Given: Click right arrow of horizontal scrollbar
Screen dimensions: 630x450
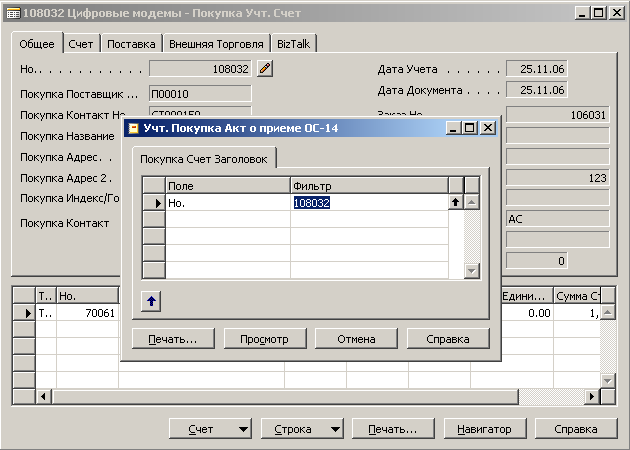Looking at the screenshot, I should [x=592, y=397].
